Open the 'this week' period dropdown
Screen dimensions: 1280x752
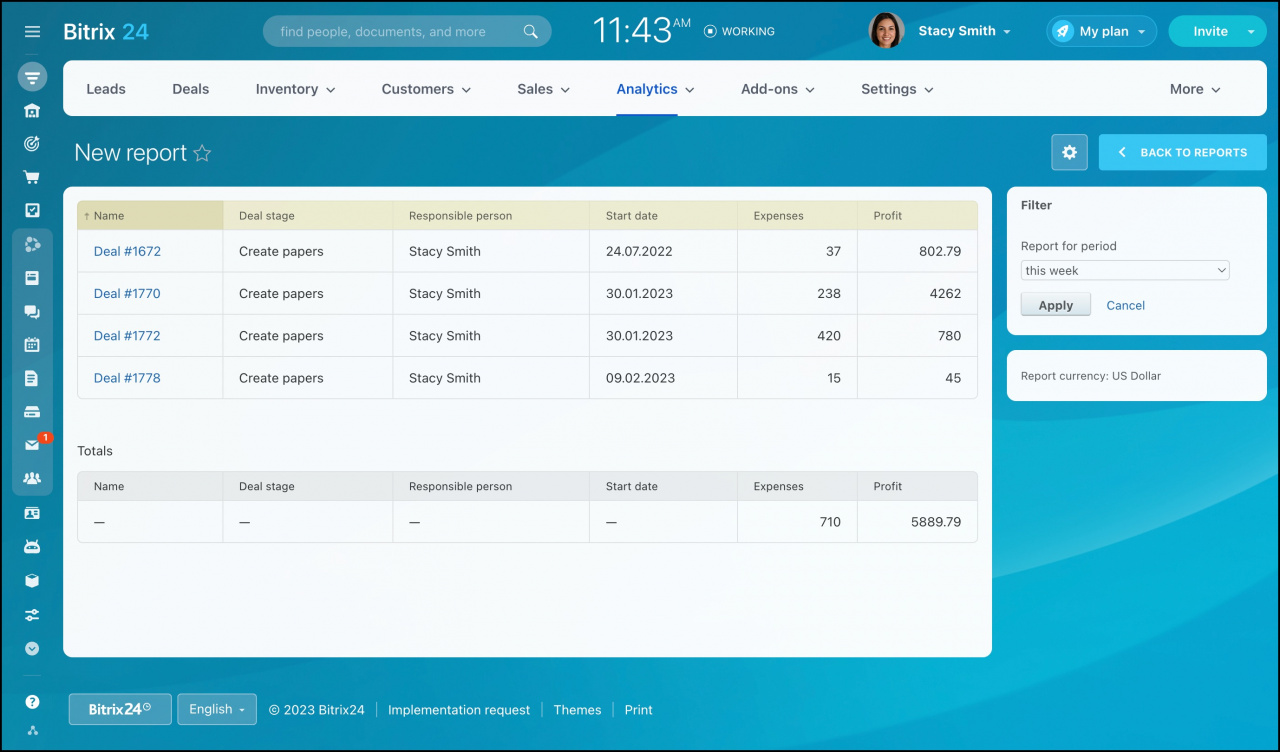[1125, 270]
